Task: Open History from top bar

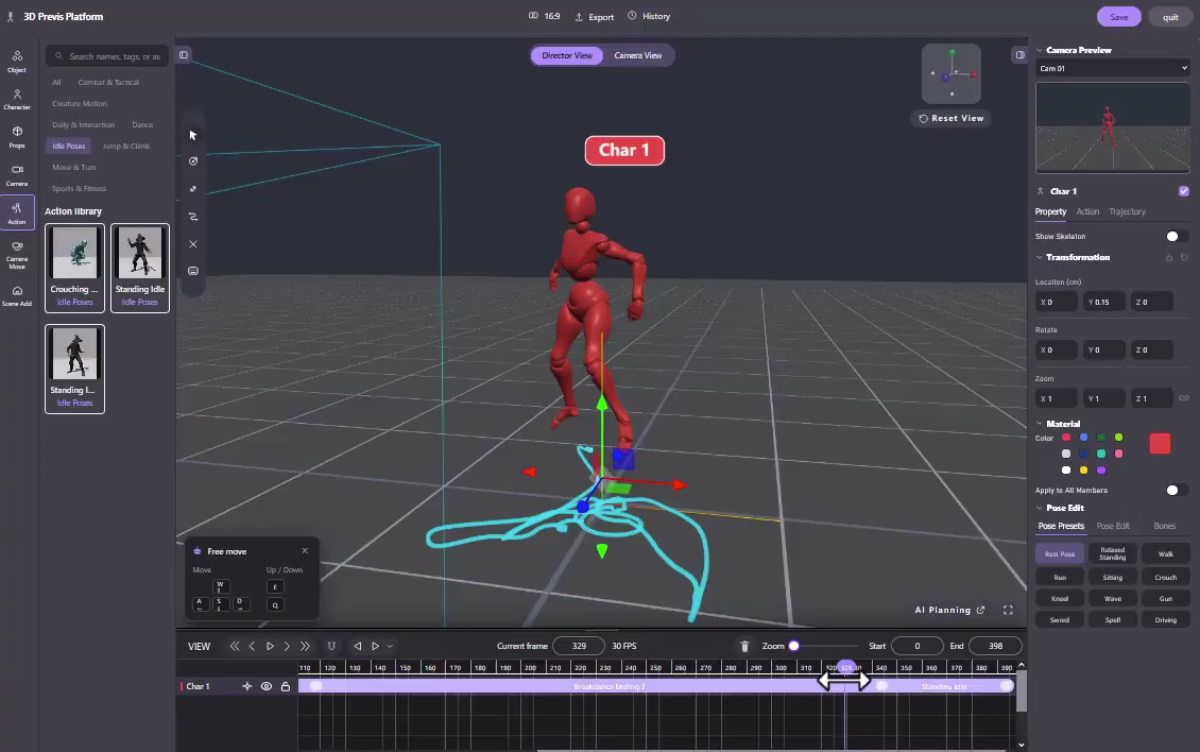Action: (649, 16)
